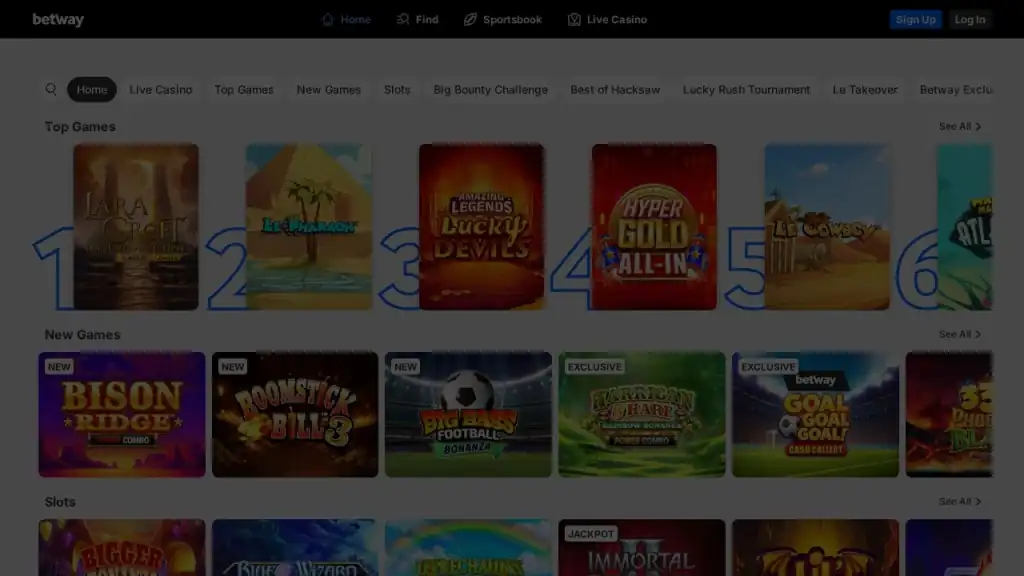Open the Immortal jackpot slot tile
This screenshot has width=1024, height=576.
click(x=642, y=547)
